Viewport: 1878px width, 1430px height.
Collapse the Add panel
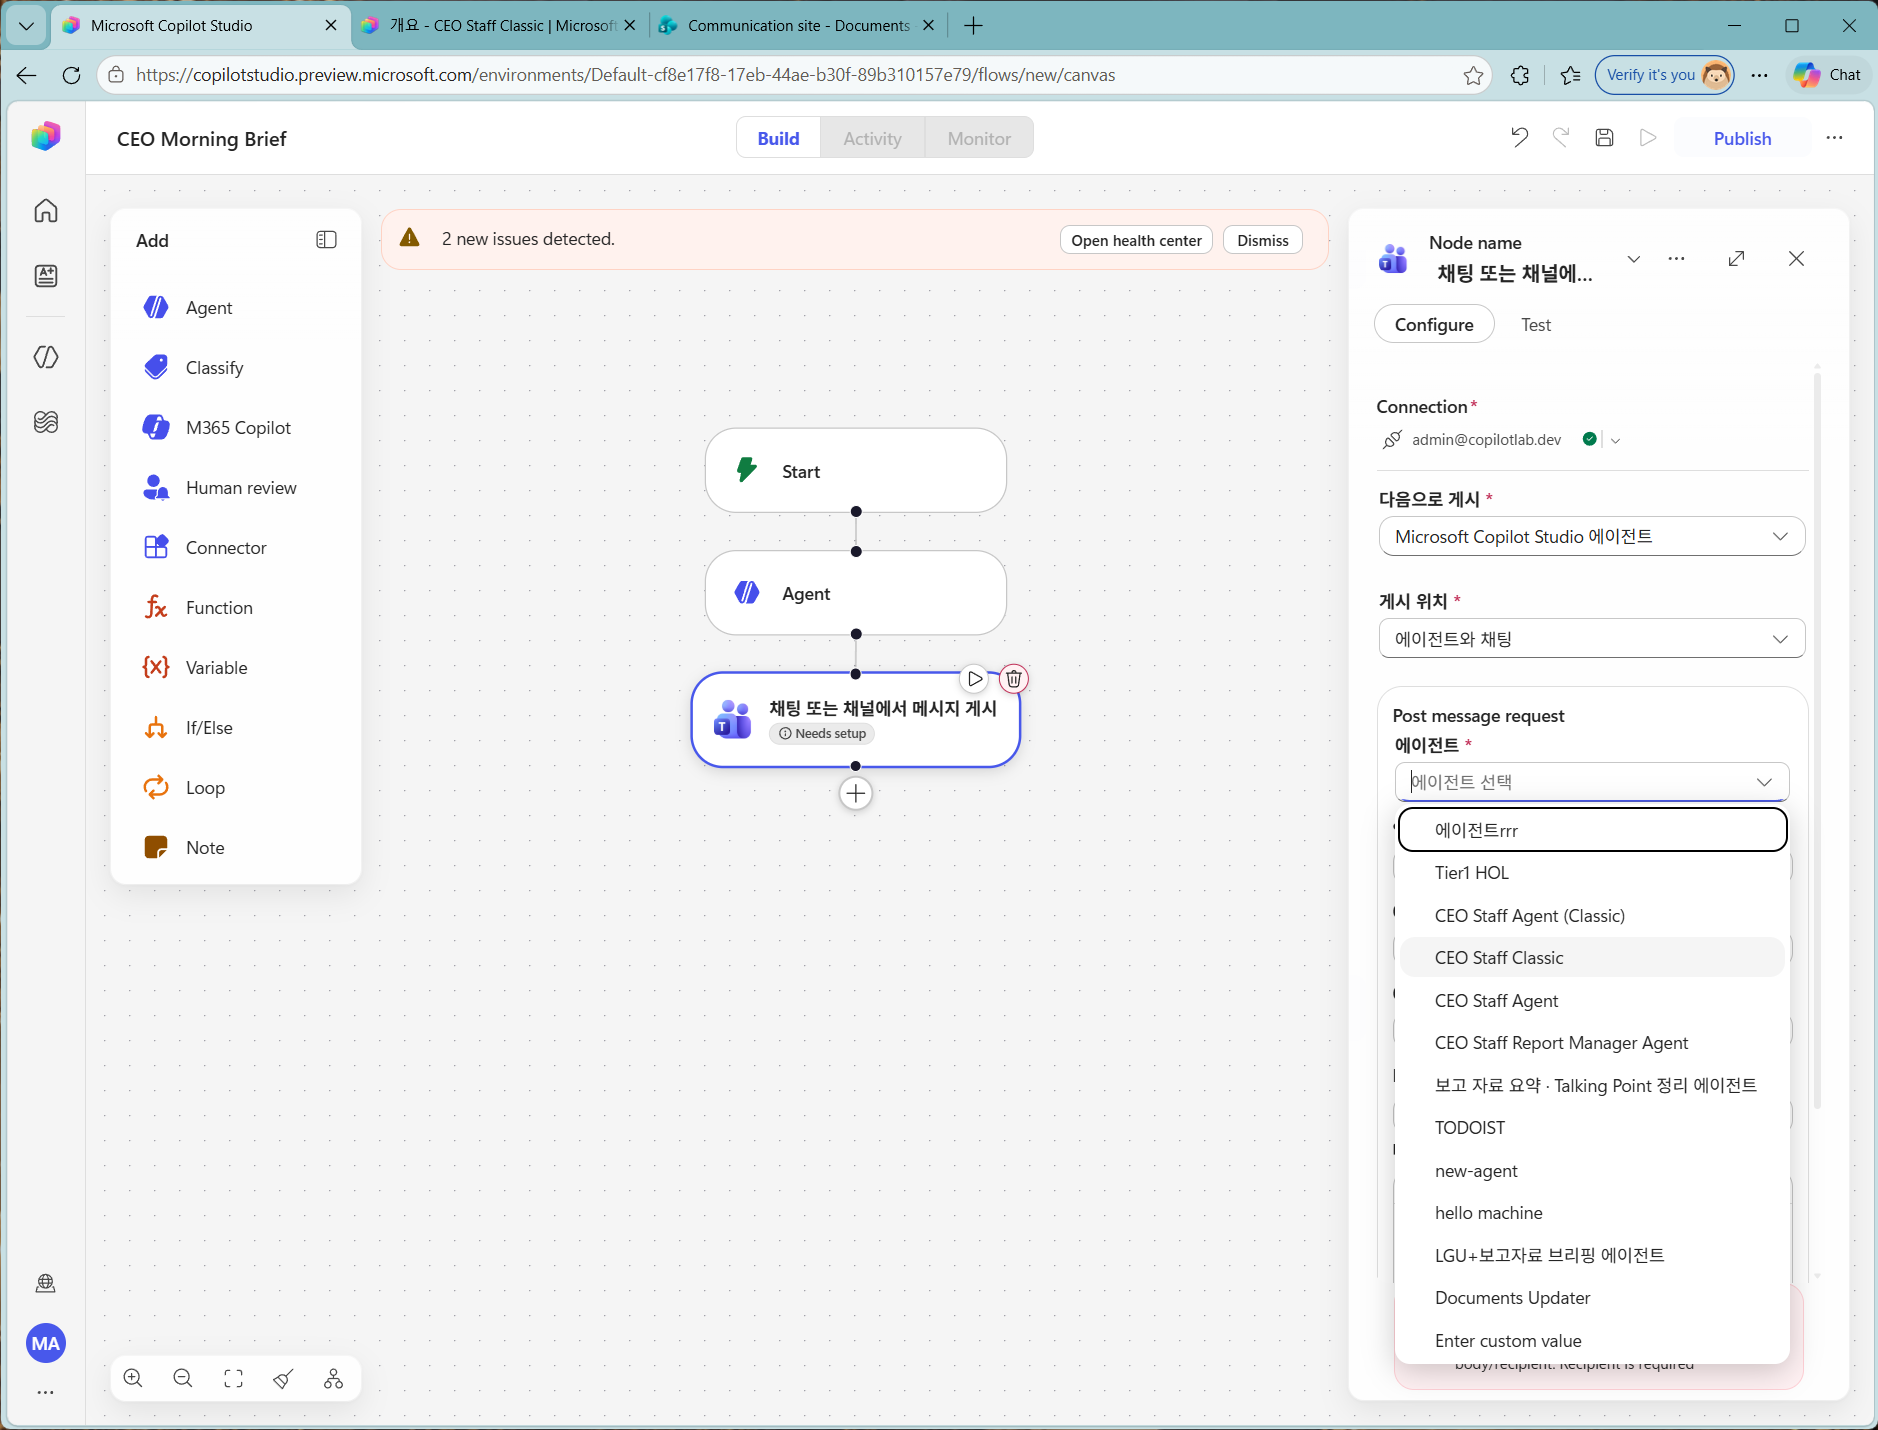326,240
